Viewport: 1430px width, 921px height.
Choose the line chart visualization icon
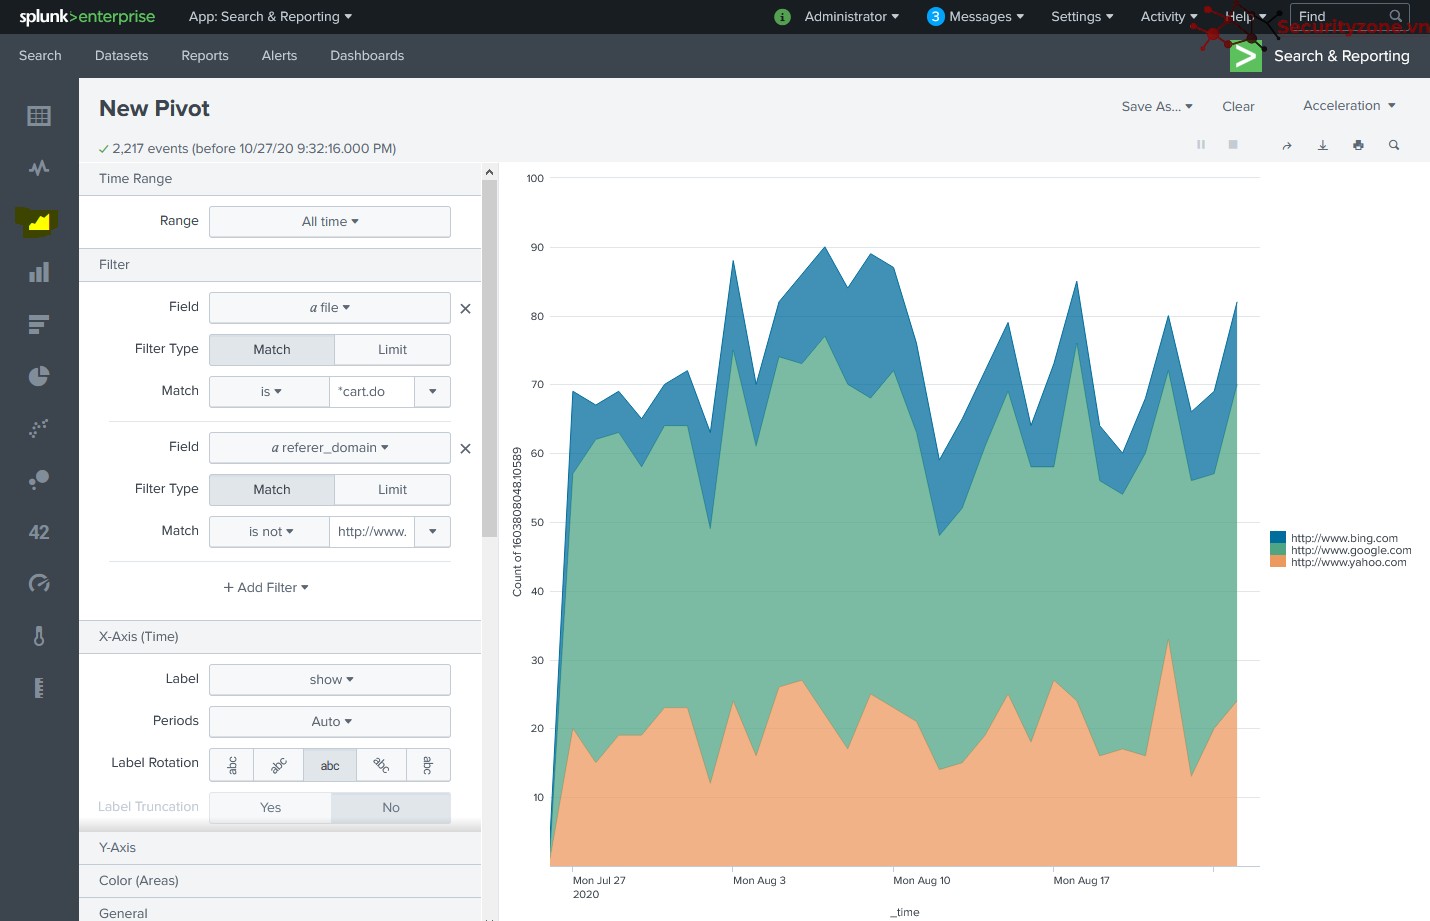click(39, 168)
